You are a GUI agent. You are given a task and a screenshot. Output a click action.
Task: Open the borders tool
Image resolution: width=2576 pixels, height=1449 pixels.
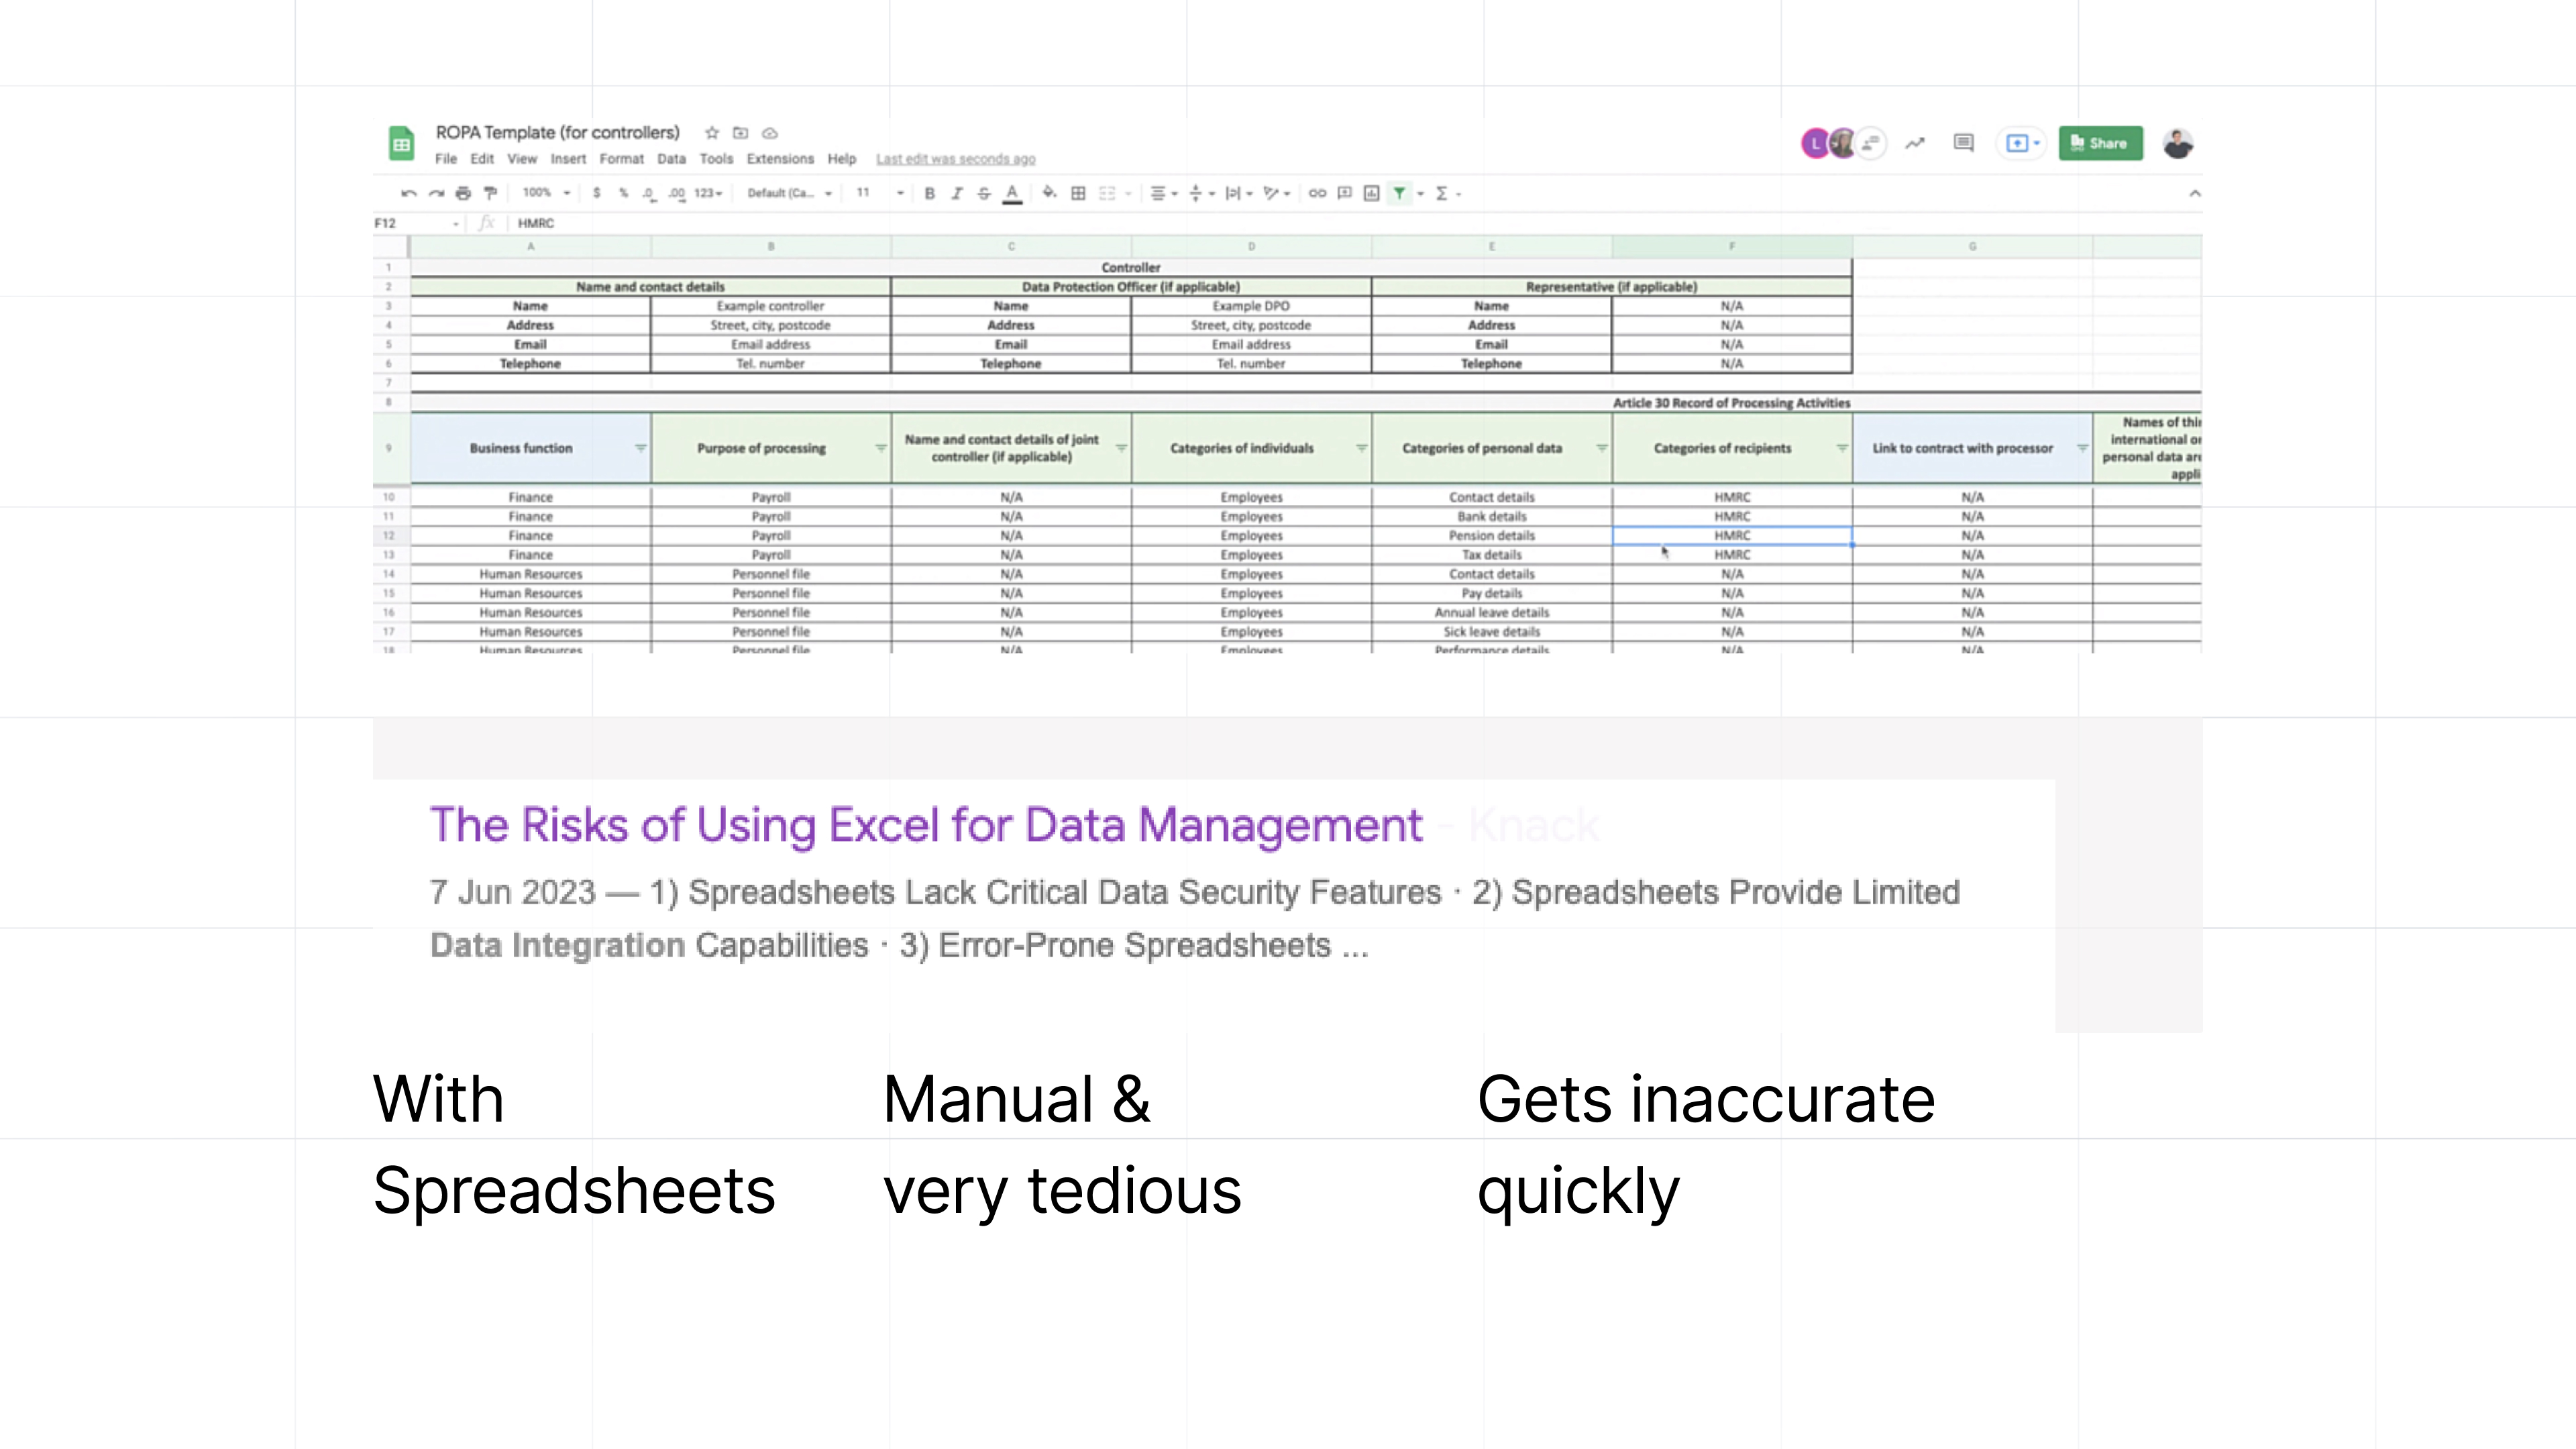coord(1078,193)
